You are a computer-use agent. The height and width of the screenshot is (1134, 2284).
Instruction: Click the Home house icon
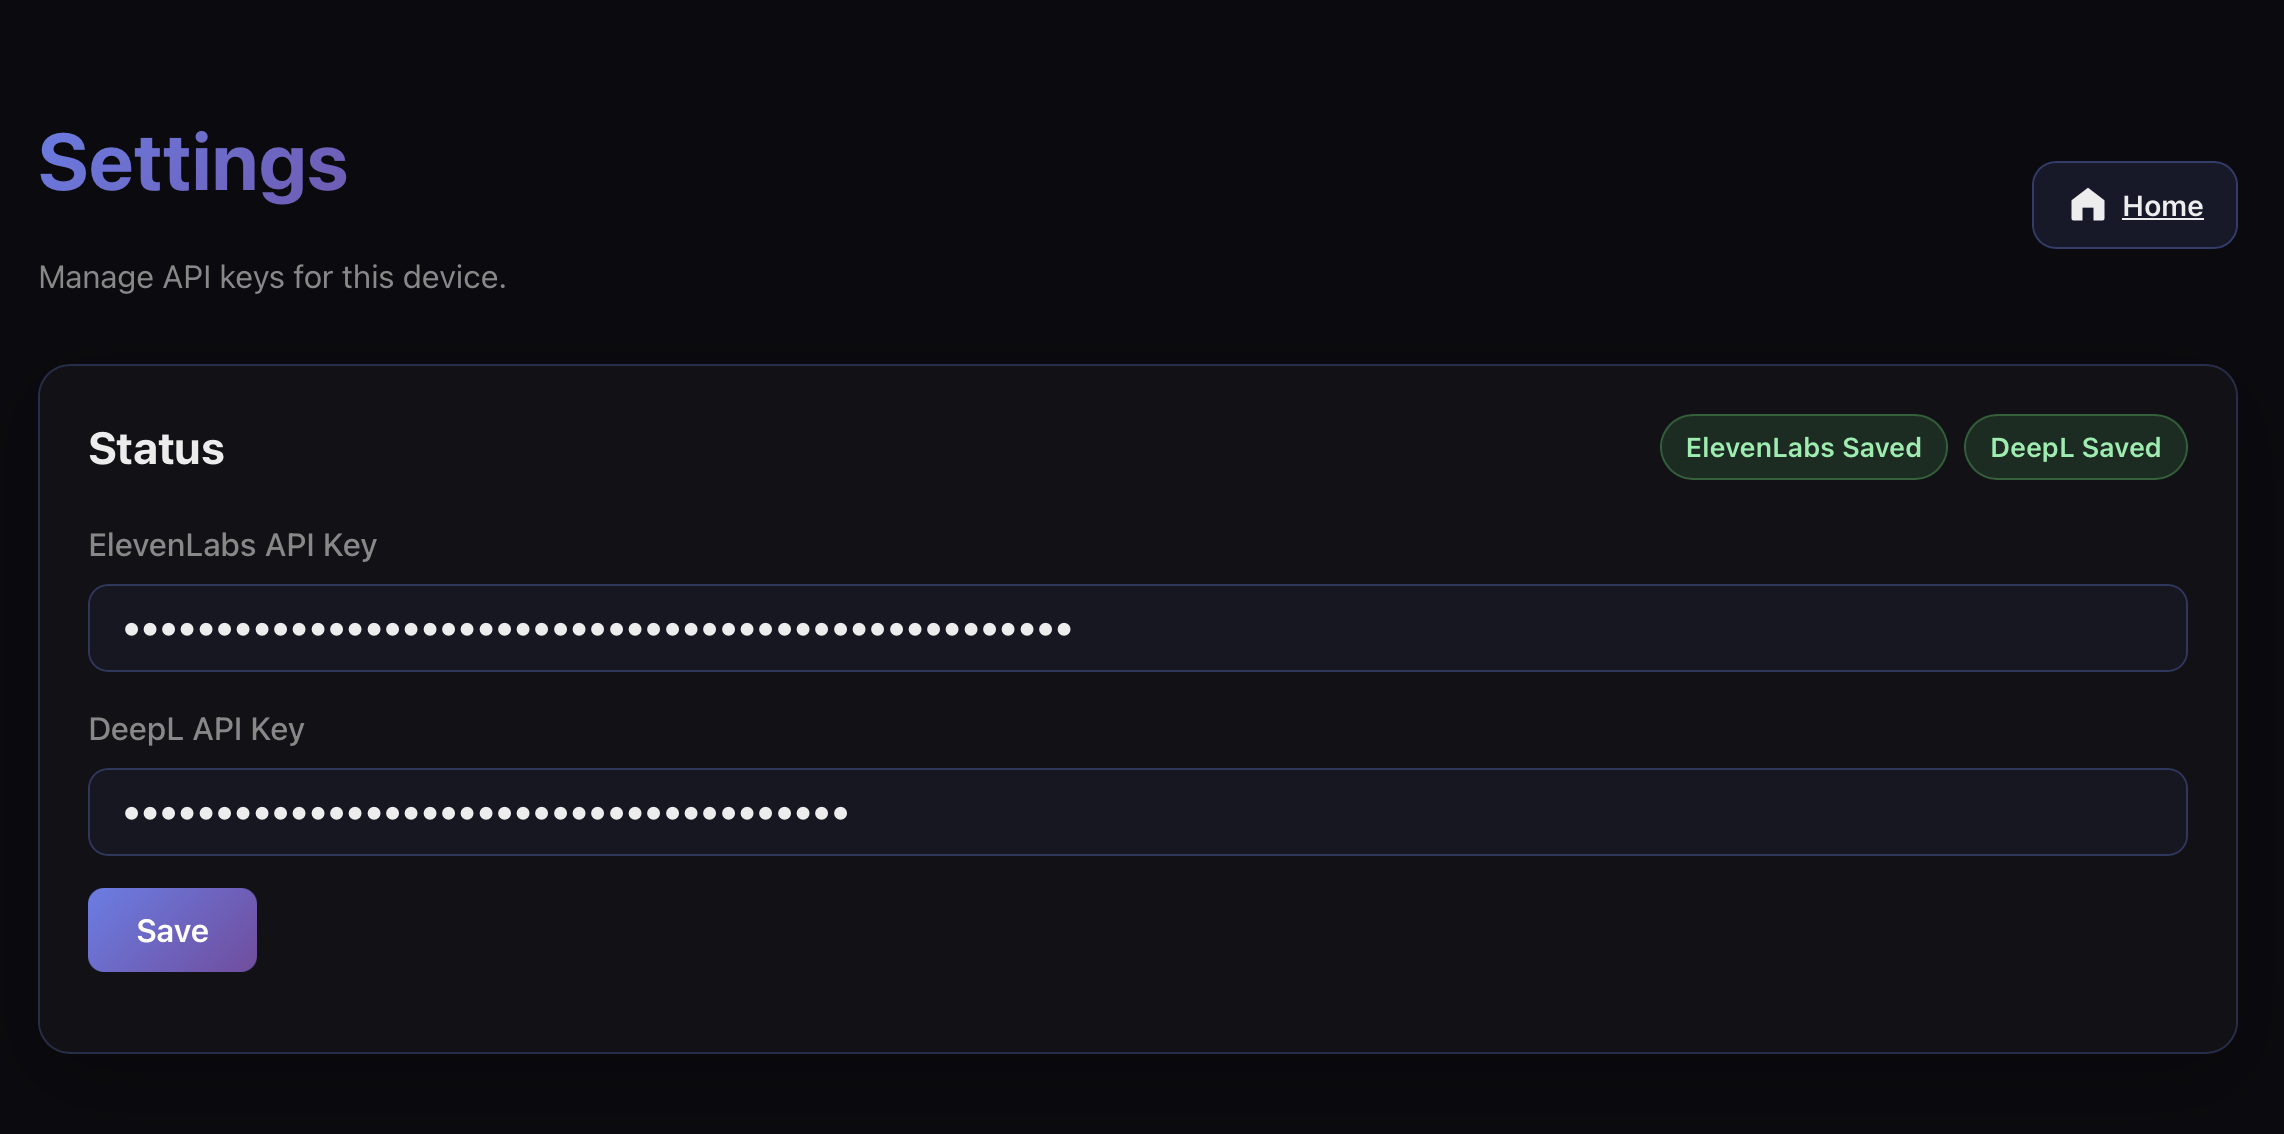(x=2087, y=205)
